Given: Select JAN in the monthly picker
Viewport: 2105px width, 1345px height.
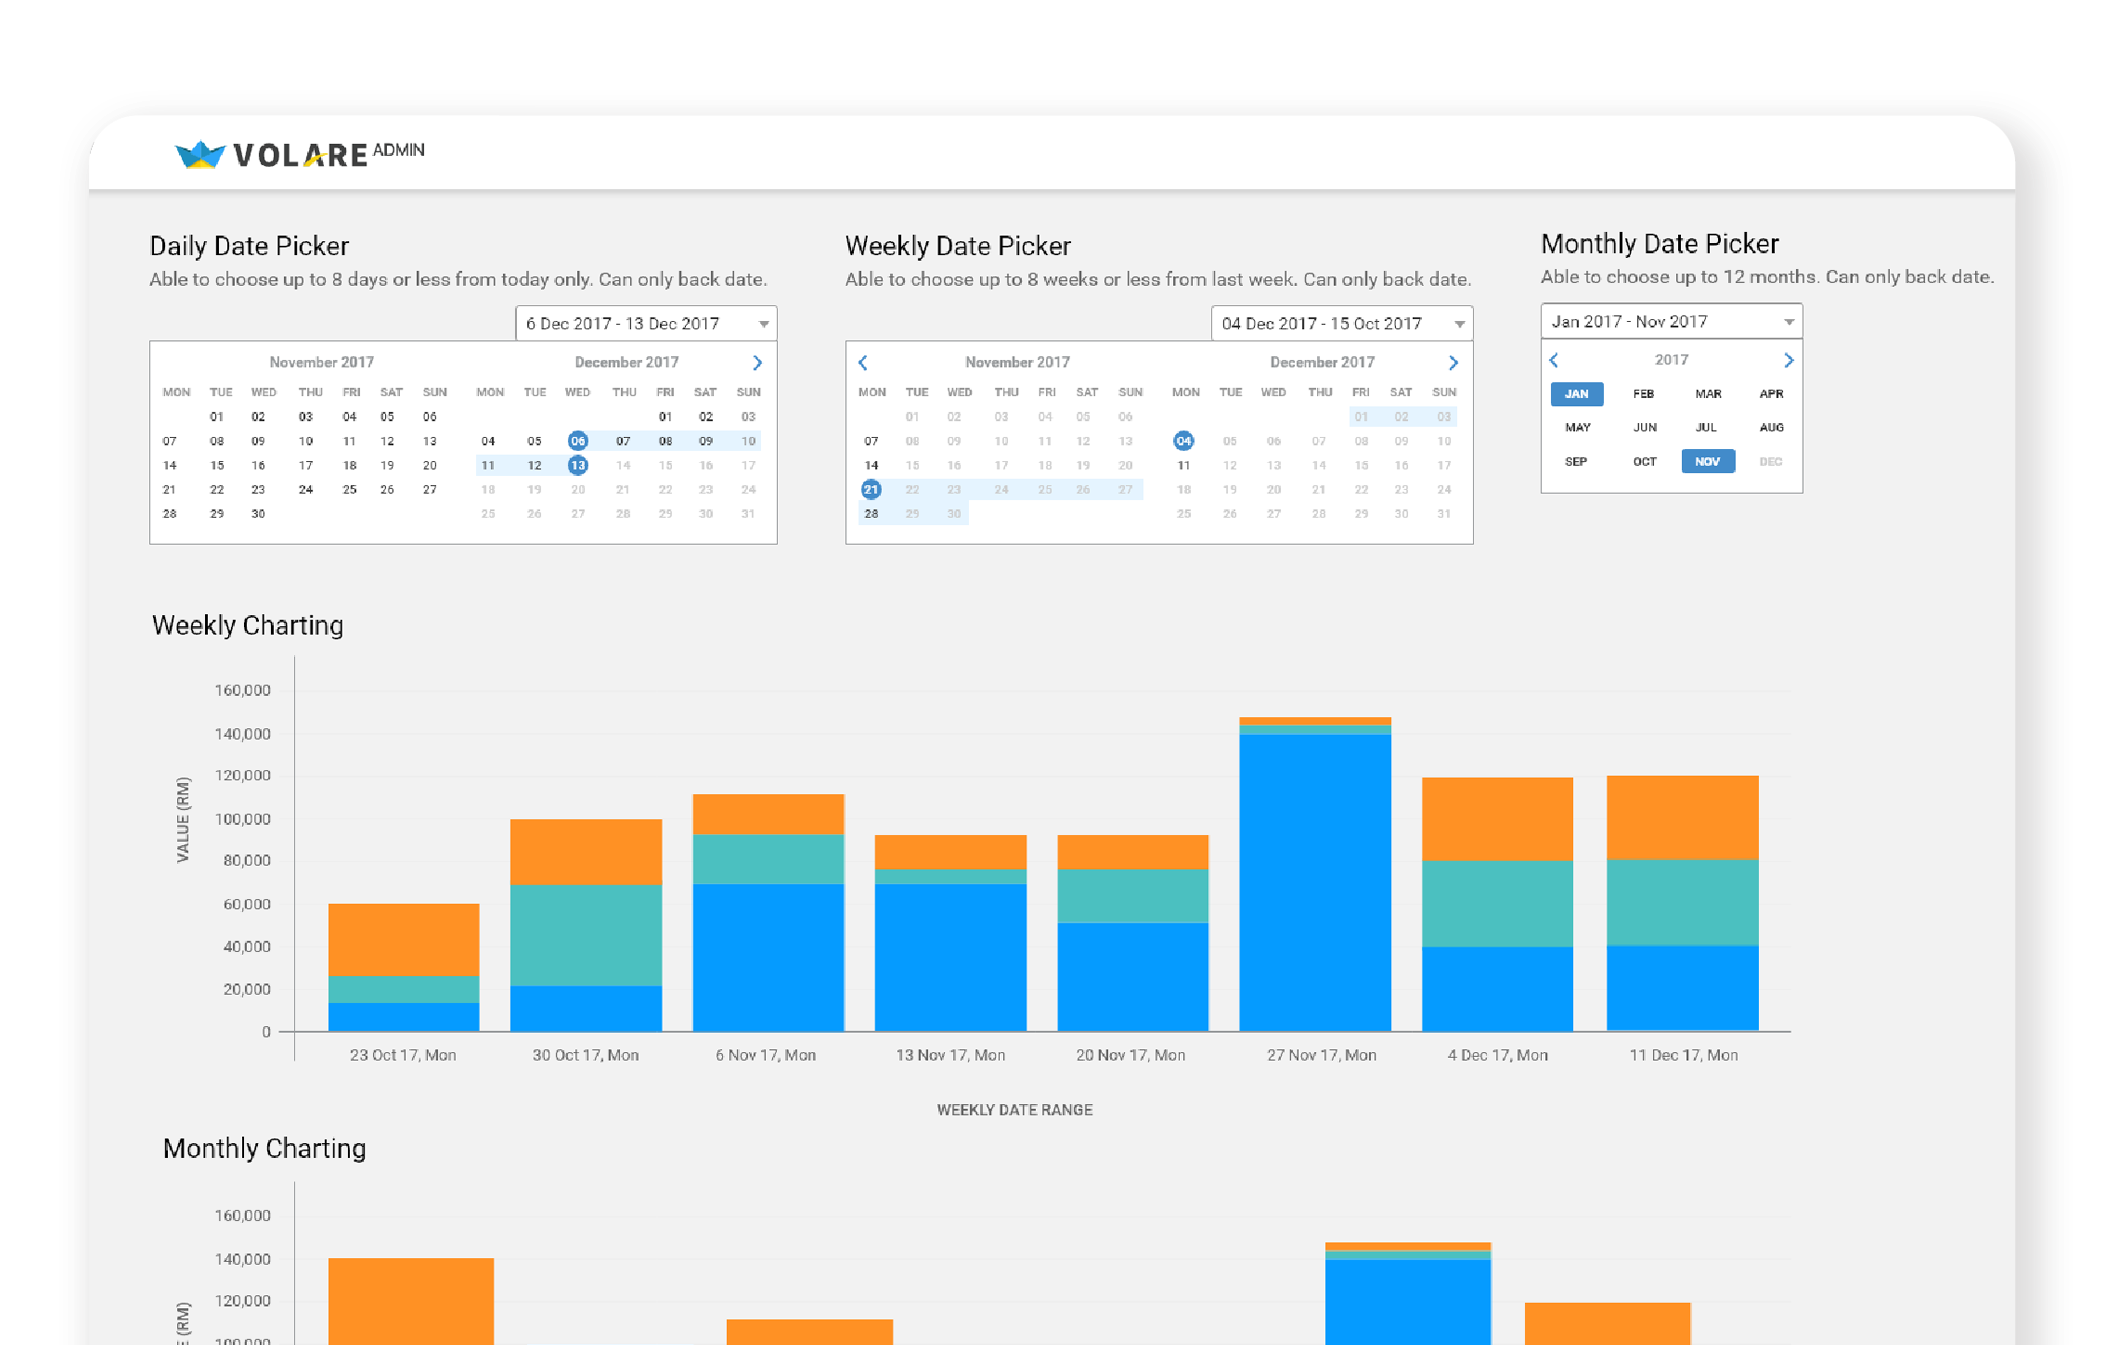Looking at the screenshot, I should coord(1577,394).
